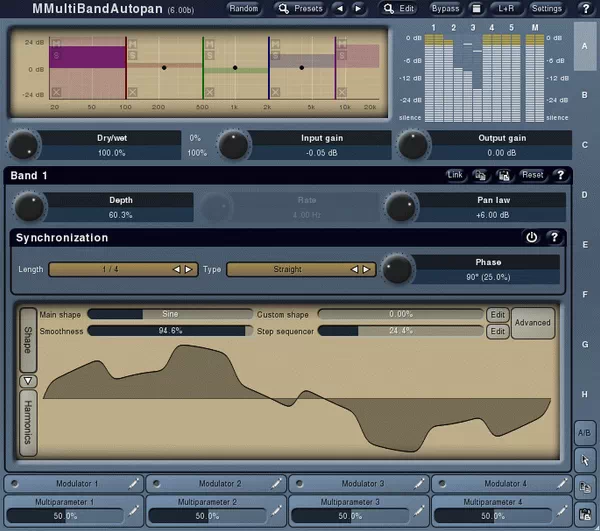Open the L+R channel mode selector

506,8
